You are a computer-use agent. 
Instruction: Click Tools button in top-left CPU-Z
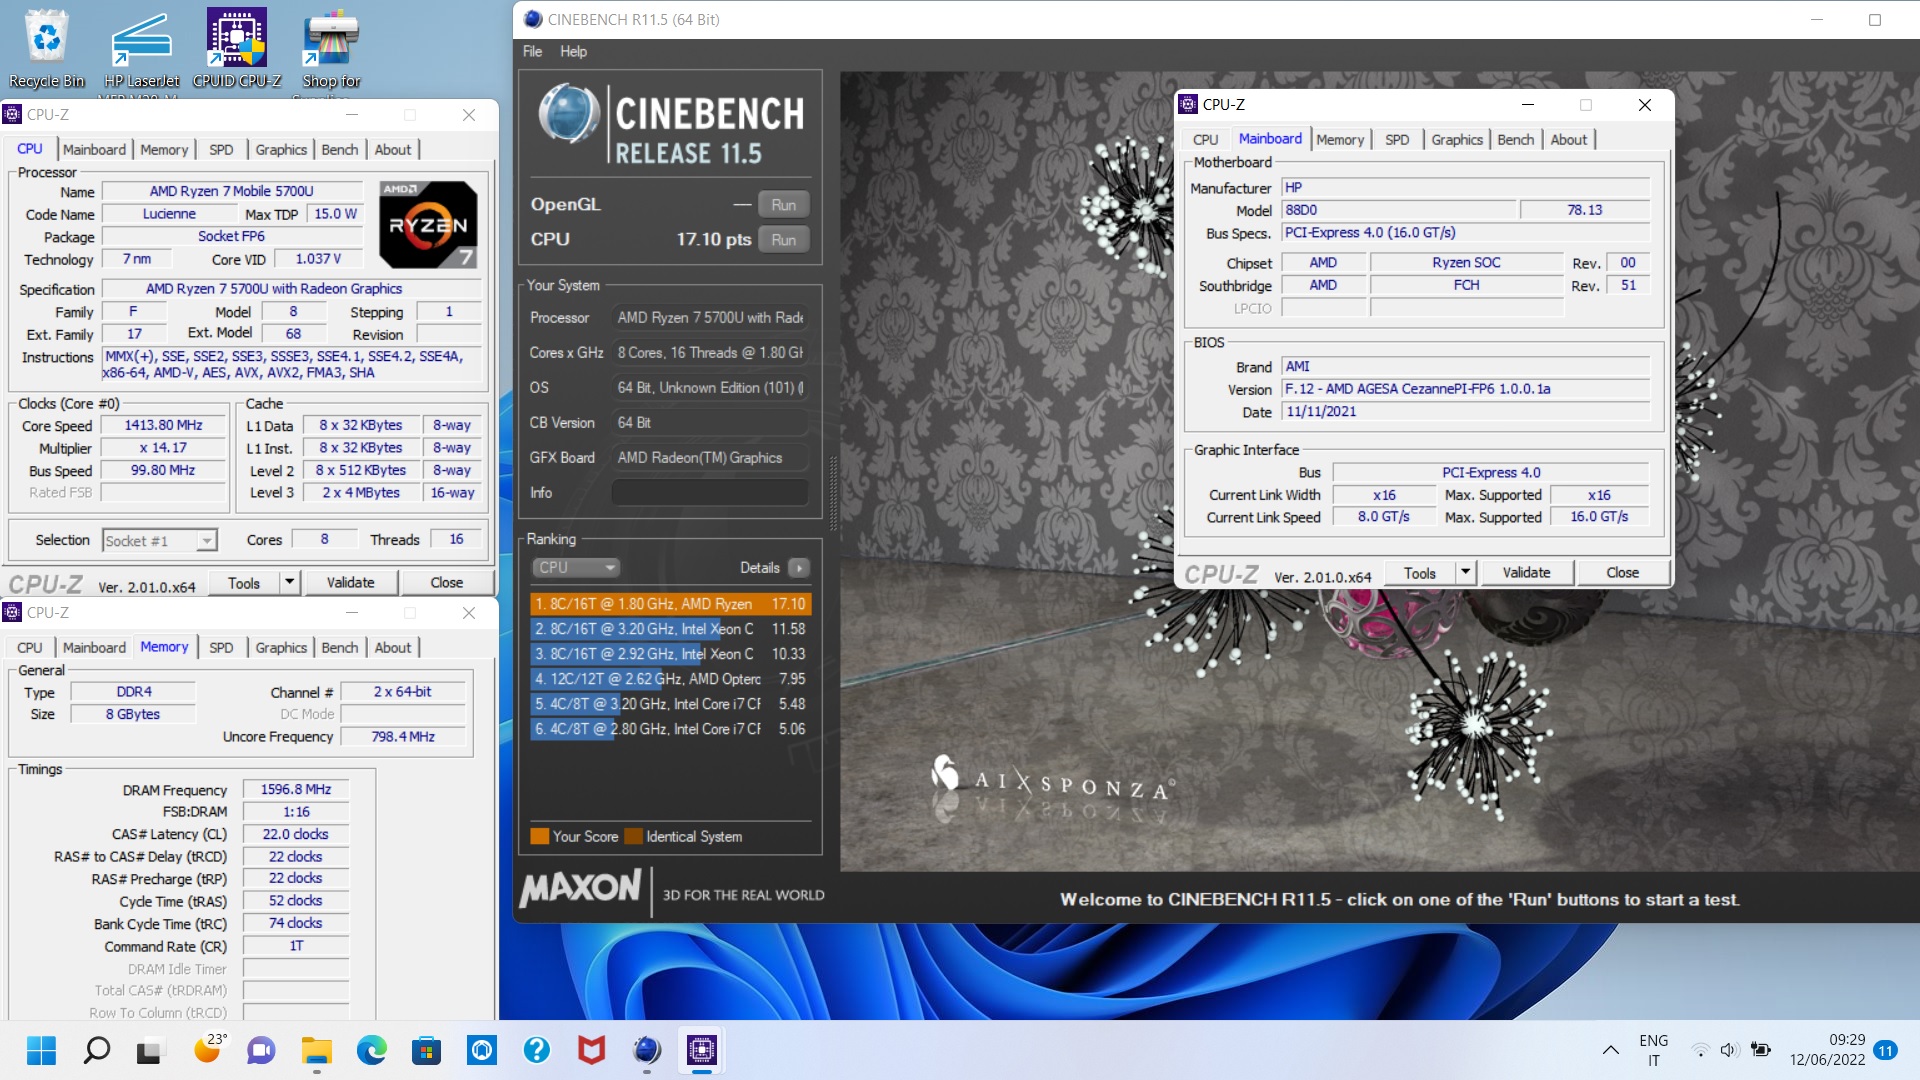click(244, 582)
